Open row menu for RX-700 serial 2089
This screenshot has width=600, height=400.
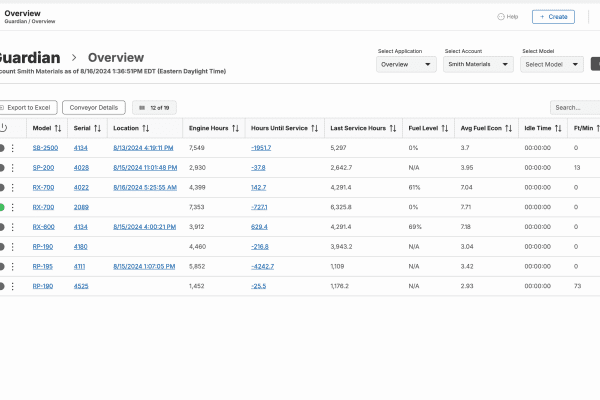click(x=13, y=207)
